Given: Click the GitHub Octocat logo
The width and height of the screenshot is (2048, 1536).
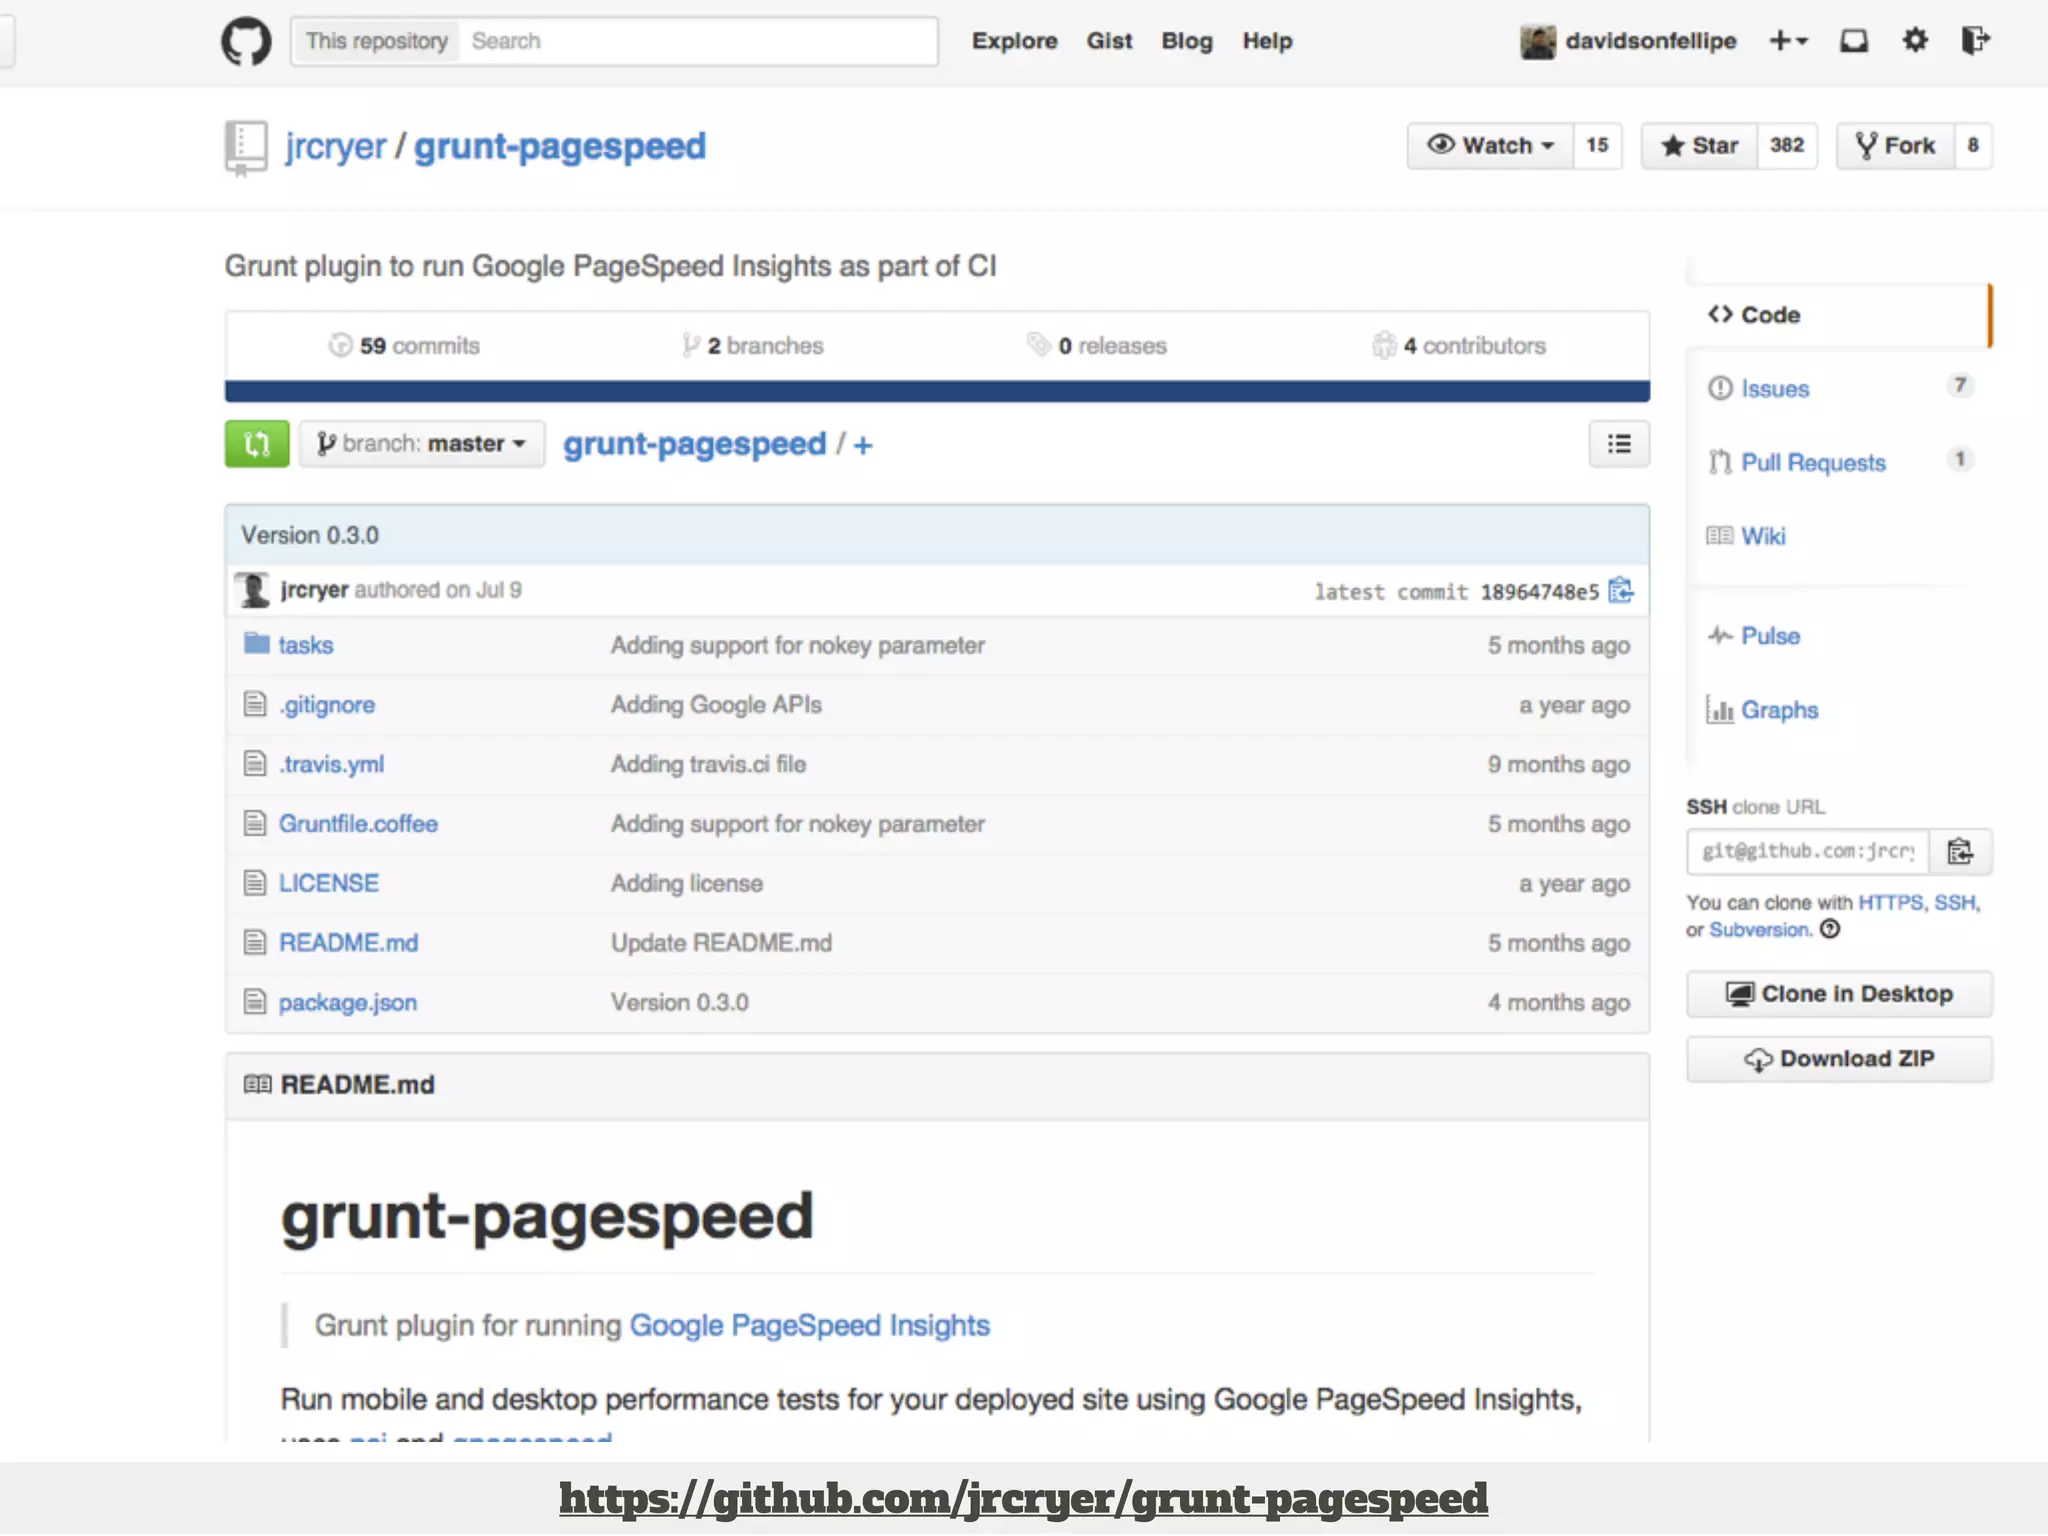Looking at the screenshot, I should tap(246, 41).
